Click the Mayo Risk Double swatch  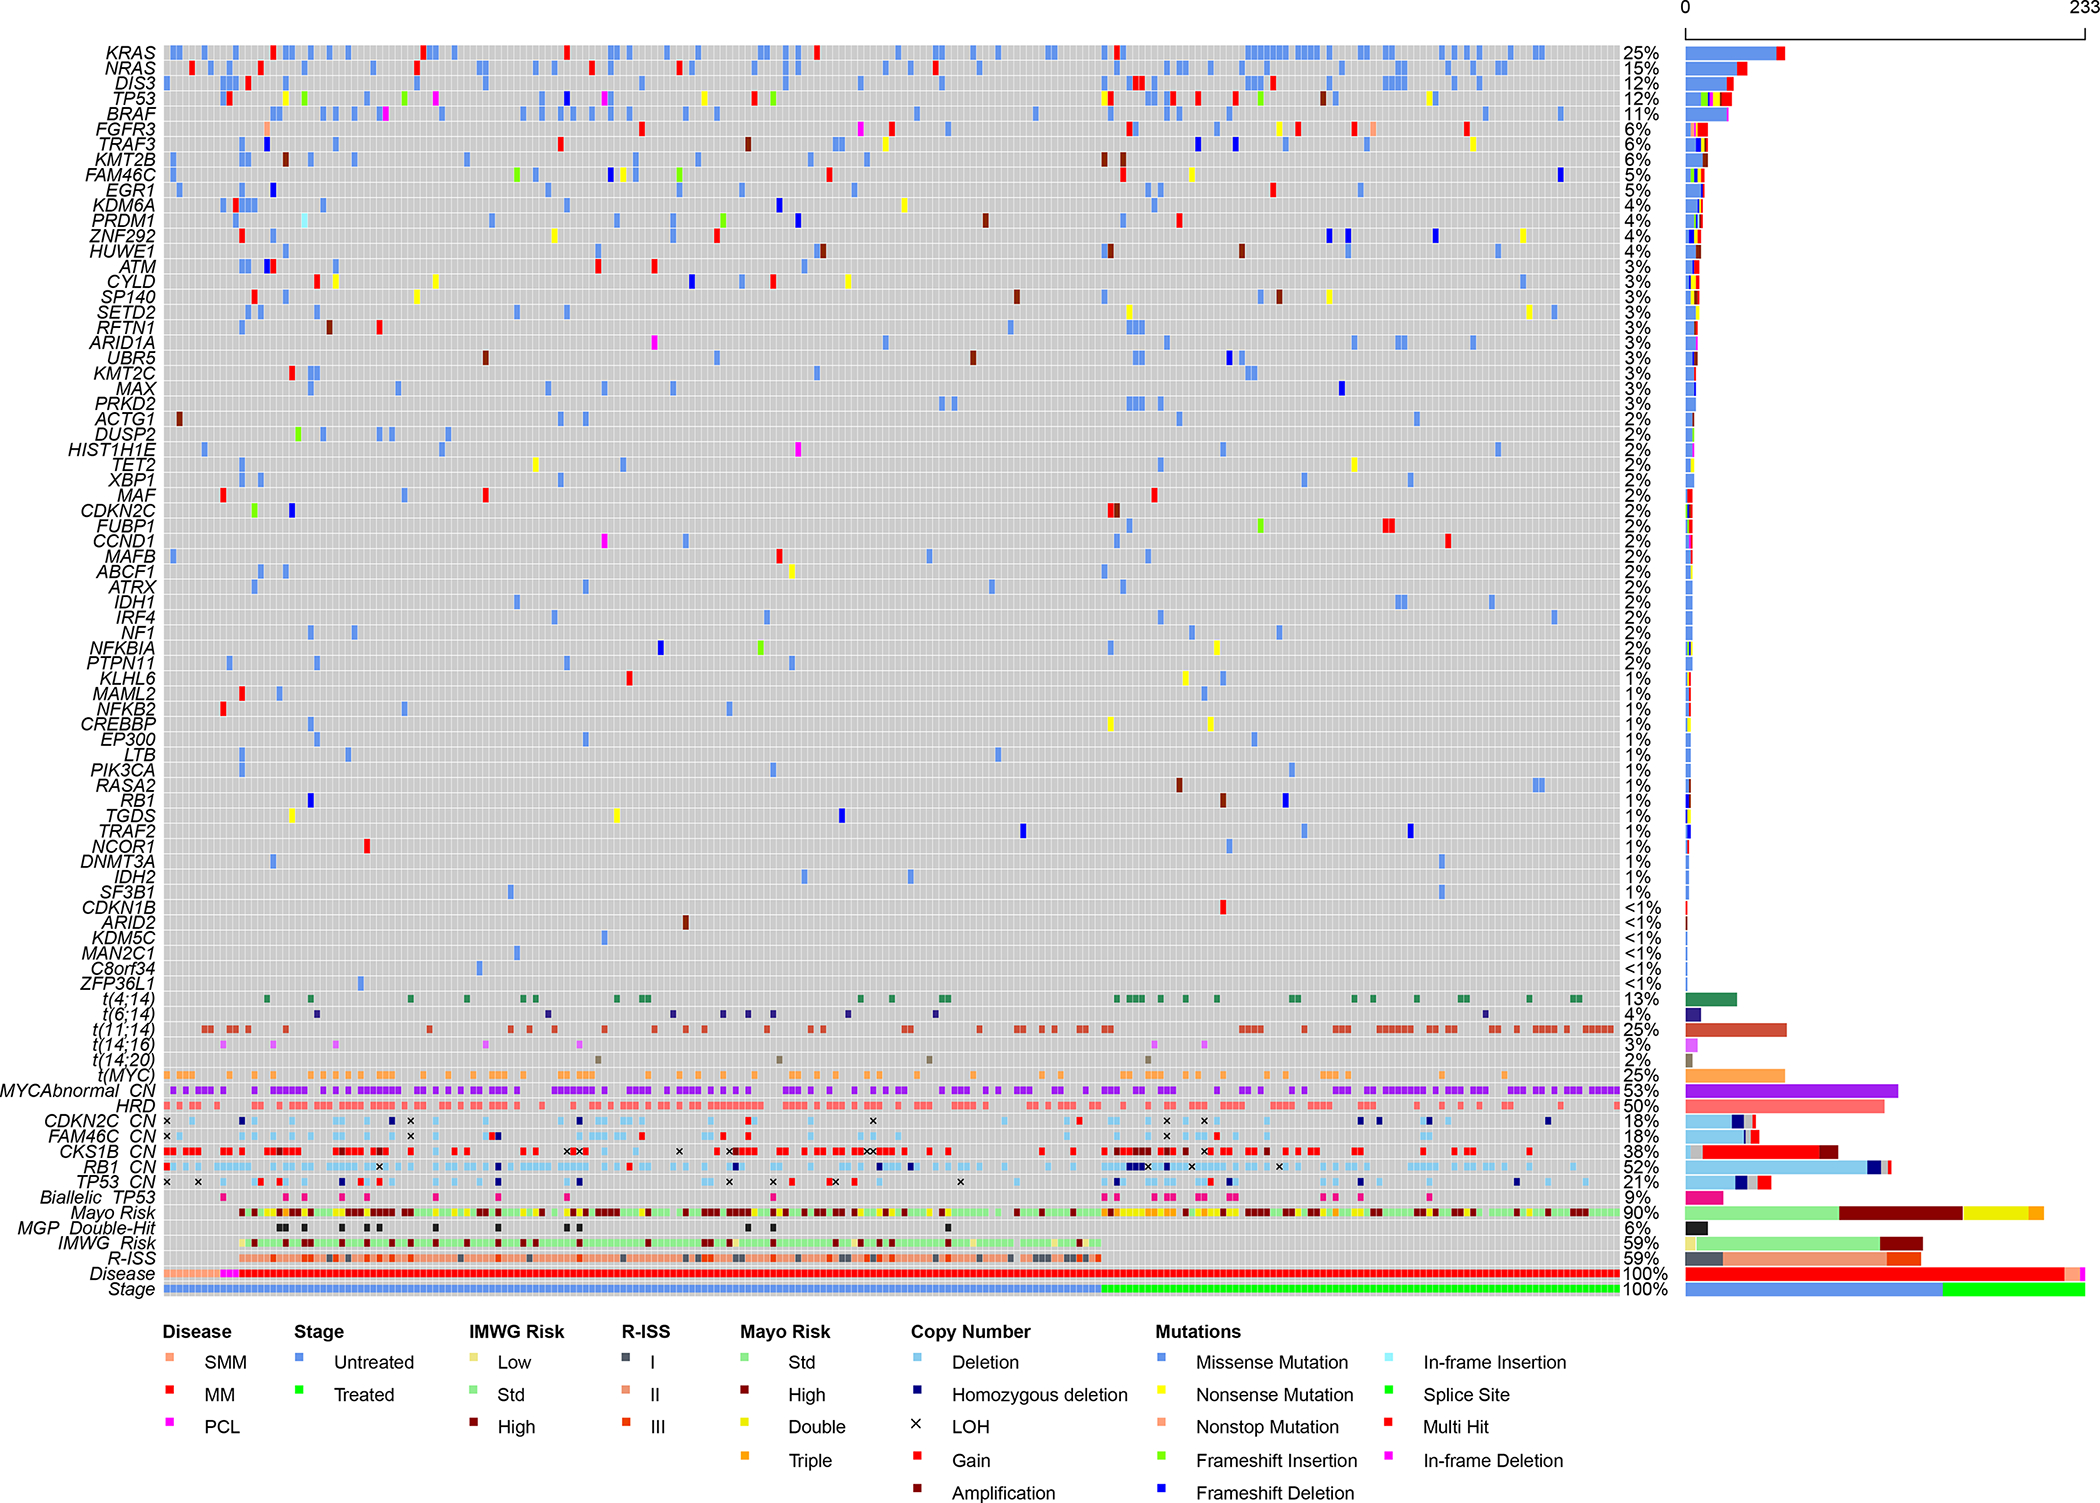click(x=744, y=1422)
